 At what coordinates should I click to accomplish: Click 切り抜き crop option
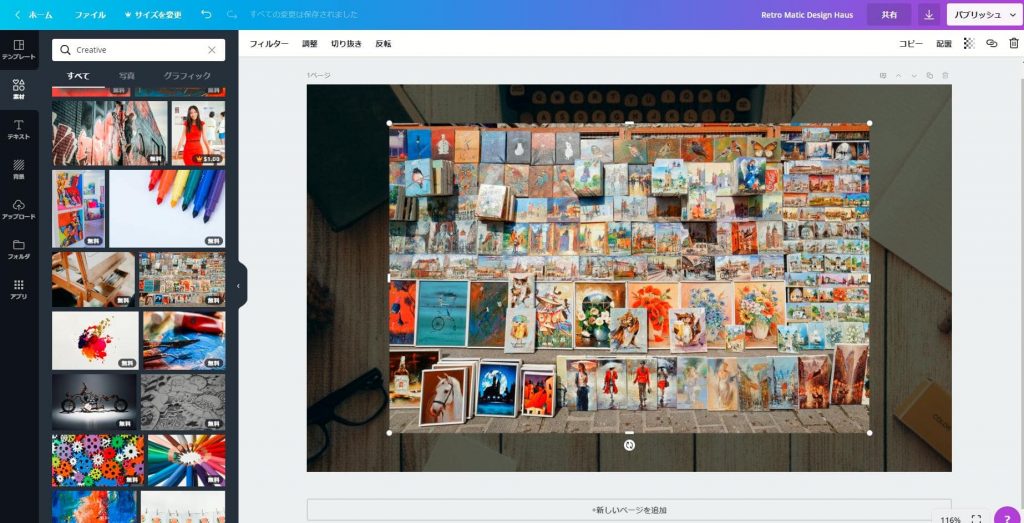pyautogui.click(x=346, y=44)
